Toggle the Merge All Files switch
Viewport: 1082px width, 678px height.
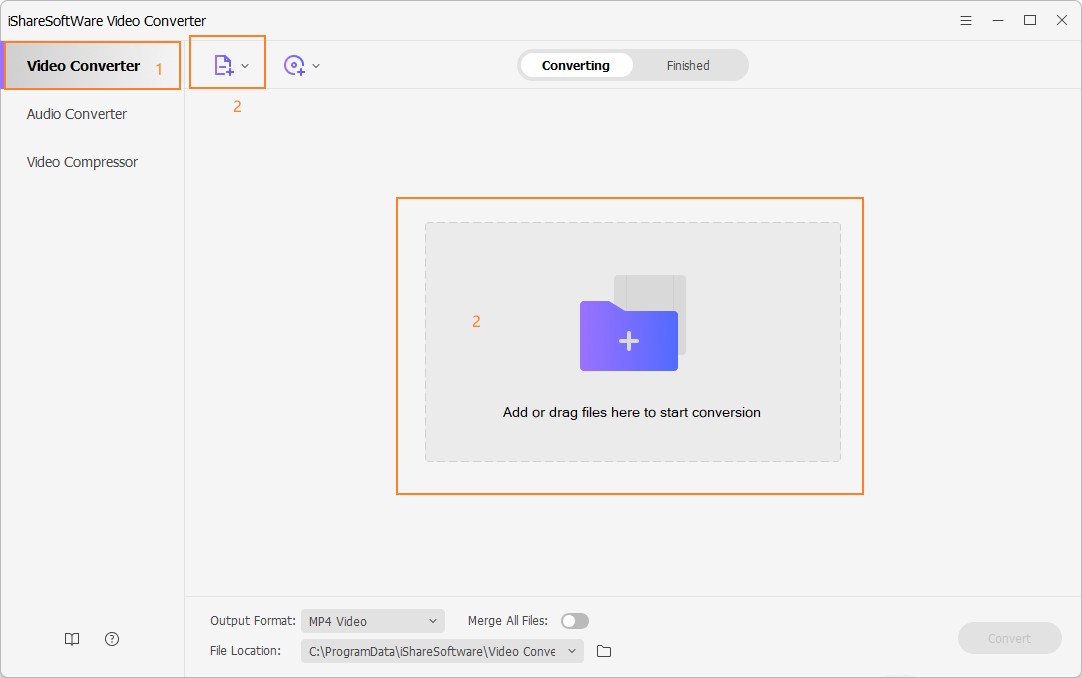tap(575, 620)
